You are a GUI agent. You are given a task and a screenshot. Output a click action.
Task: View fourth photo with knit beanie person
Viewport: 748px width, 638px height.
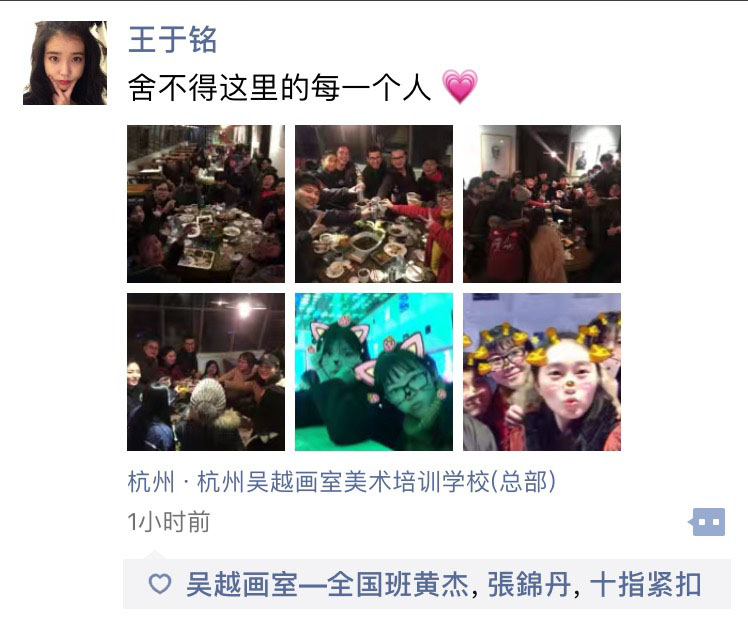(x=206, y=372)
